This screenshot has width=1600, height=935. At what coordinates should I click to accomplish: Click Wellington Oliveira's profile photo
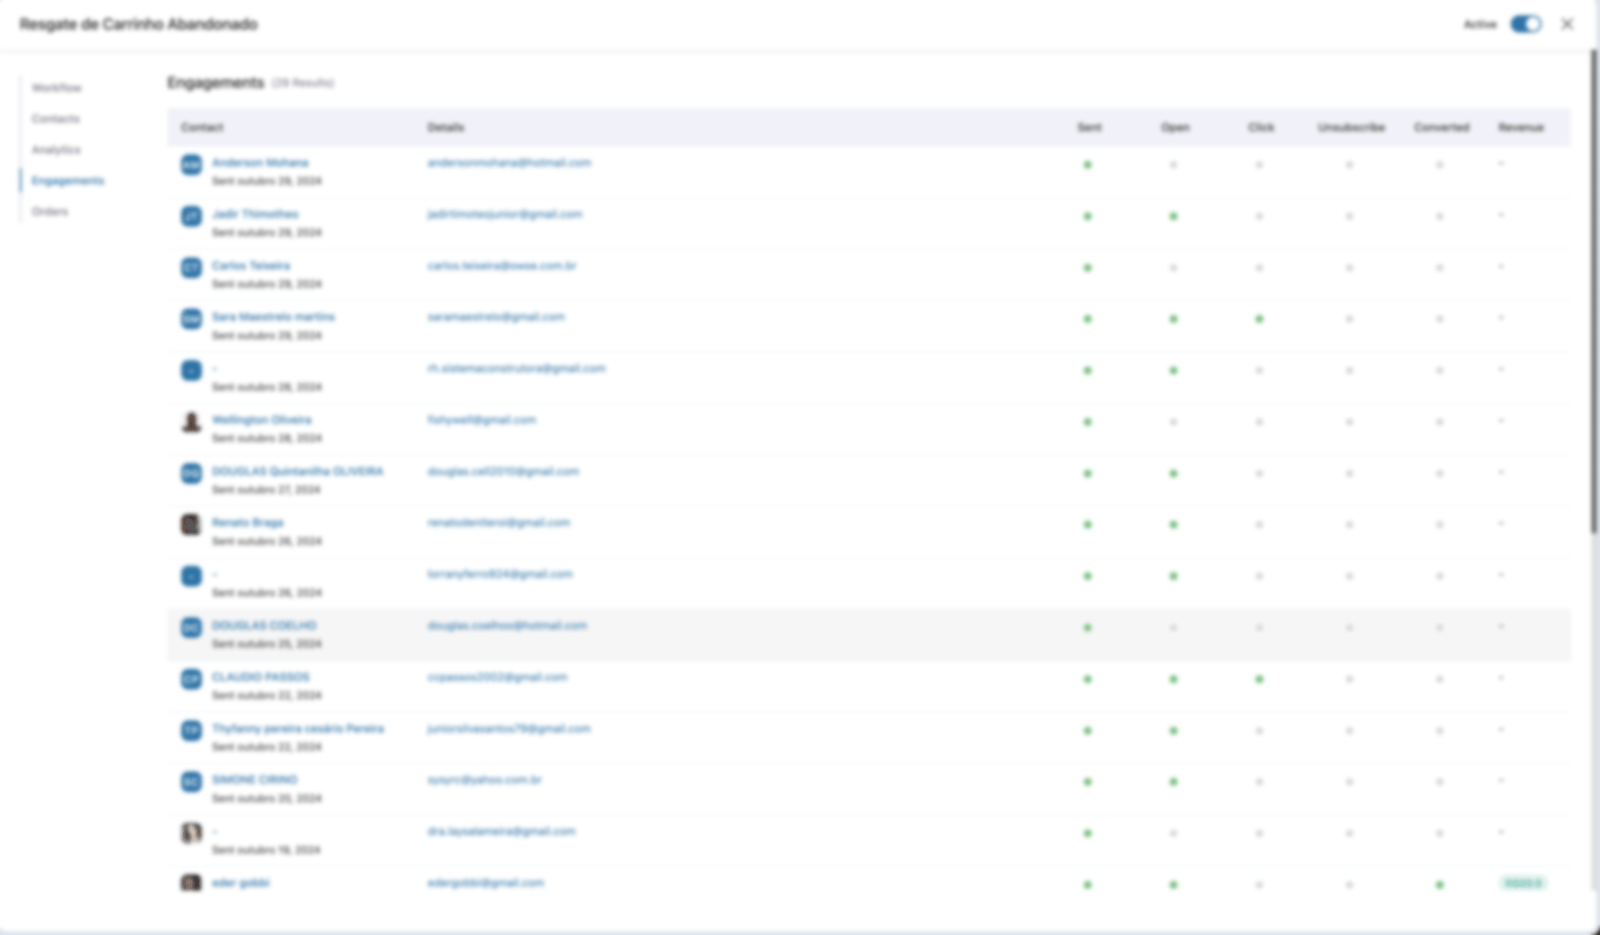[191, 422]
